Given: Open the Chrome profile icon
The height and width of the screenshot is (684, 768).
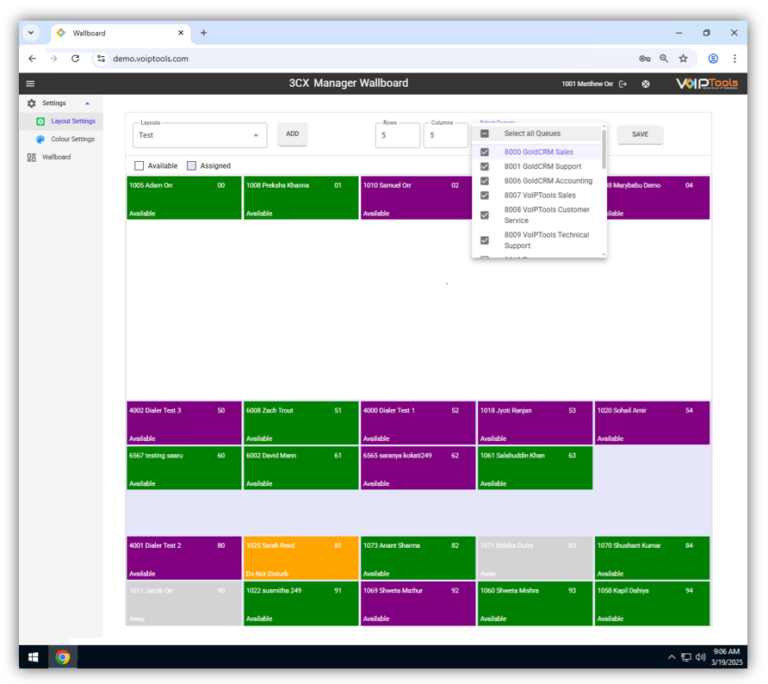Looking at the screenshot, I should (x=713, y=58).
